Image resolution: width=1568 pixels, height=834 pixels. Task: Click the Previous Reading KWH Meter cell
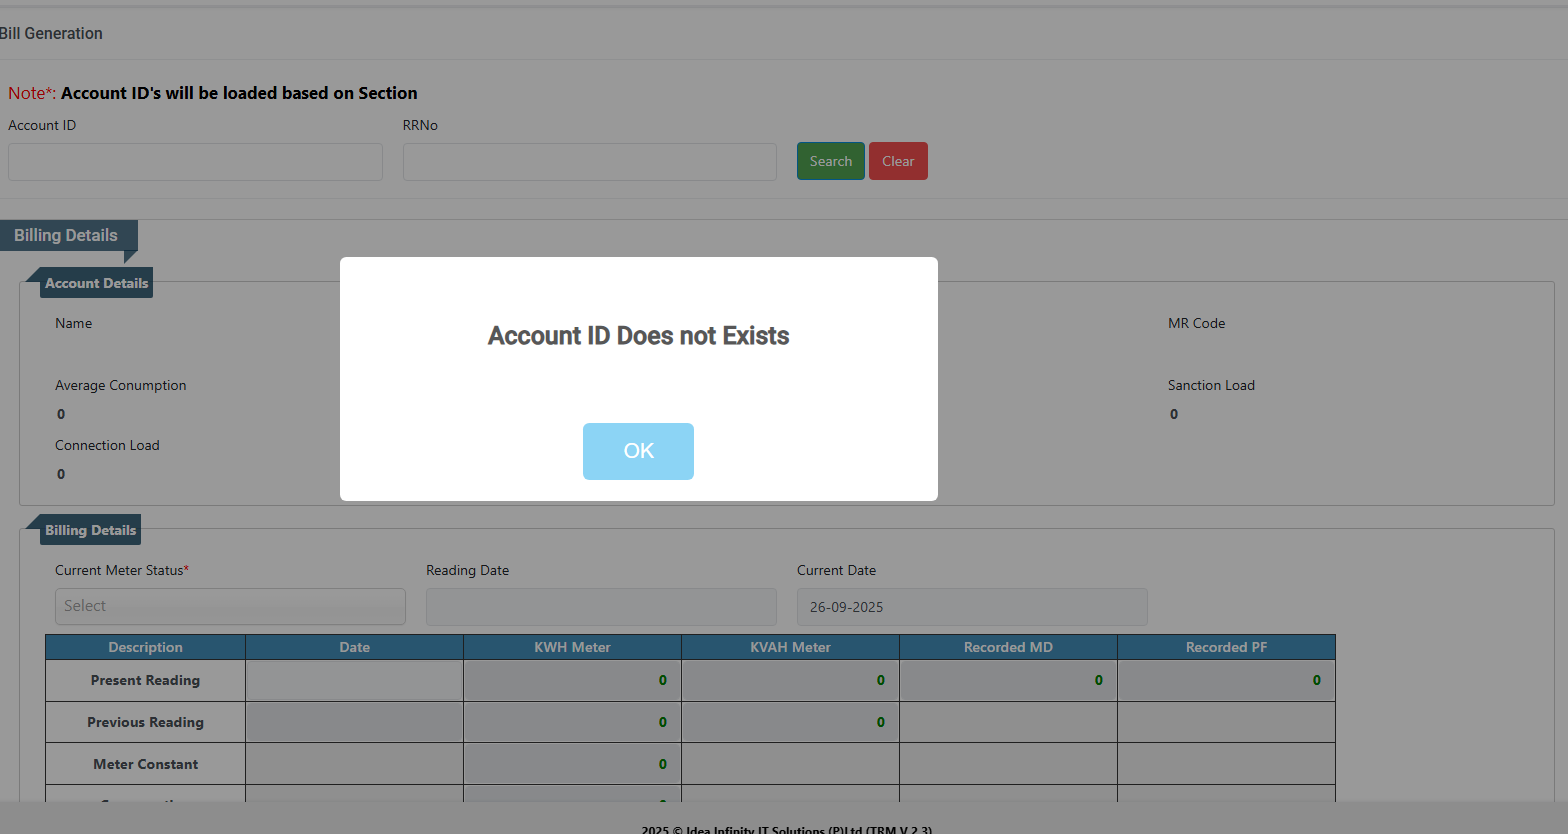tap(572, 722)
